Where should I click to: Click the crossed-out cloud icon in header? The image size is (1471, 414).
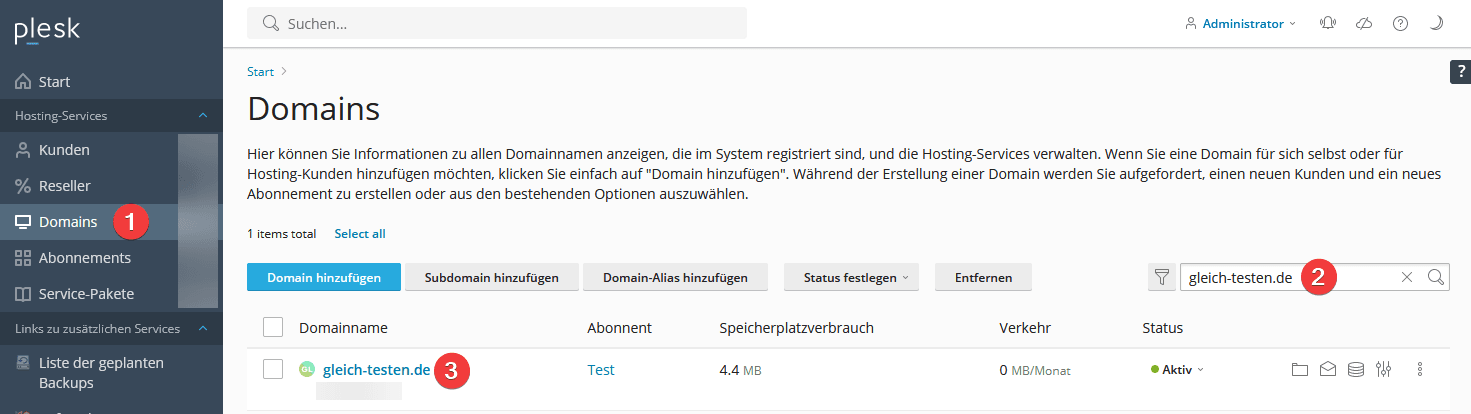pyautogui.click(x=1364, y=24)
